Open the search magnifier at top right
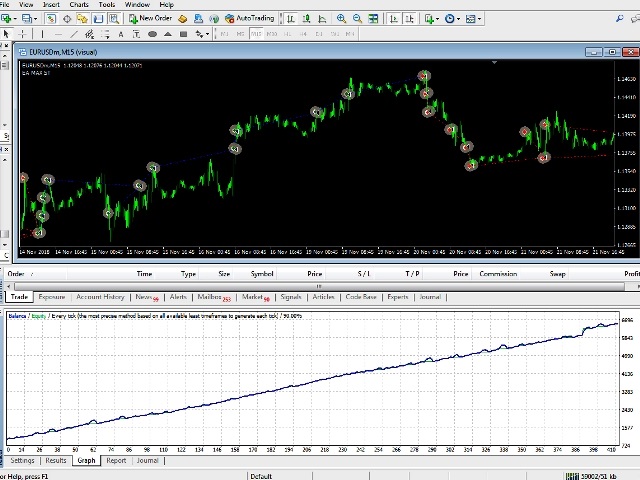640x480 pixels. [620, 18]
